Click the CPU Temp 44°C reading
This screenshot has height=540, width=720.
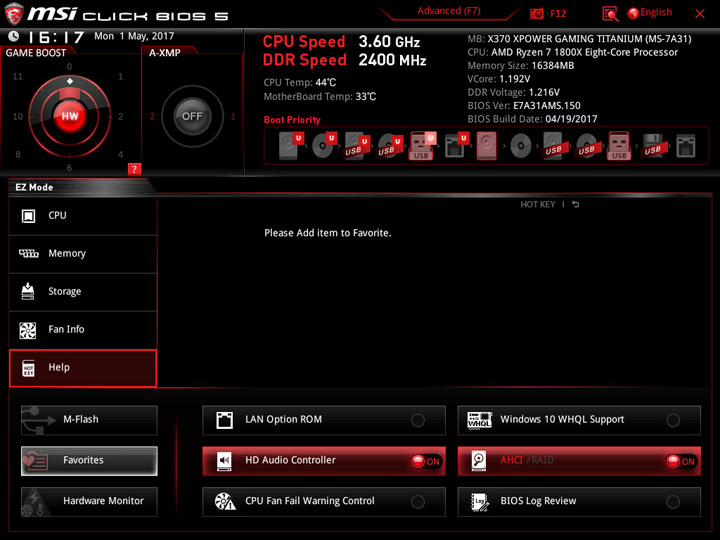point(300,83)
